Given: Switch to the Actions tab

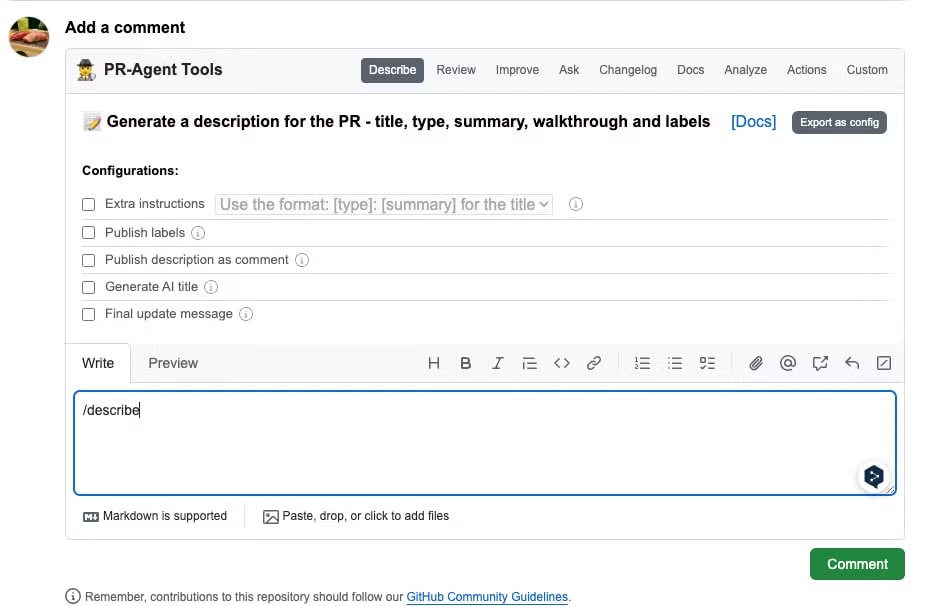Looking at the screenshot, I should (x=807, y=70).
